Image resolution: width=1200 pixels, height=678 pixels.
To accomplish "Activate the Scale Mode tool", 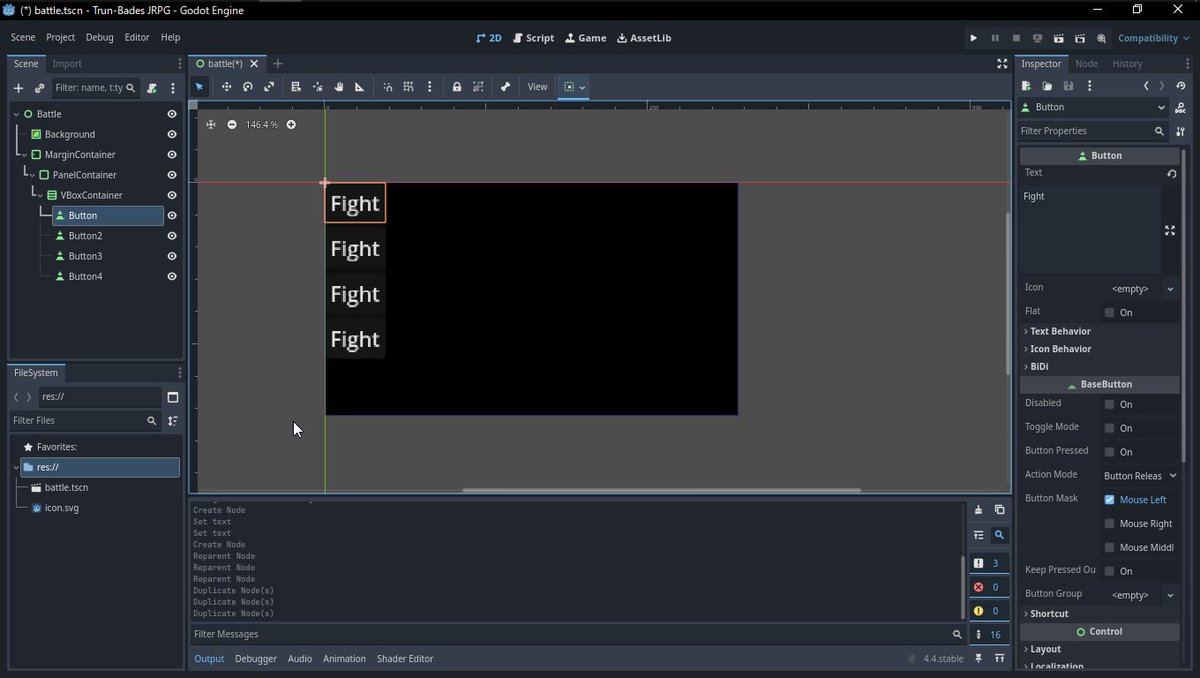I will (269, 87).
